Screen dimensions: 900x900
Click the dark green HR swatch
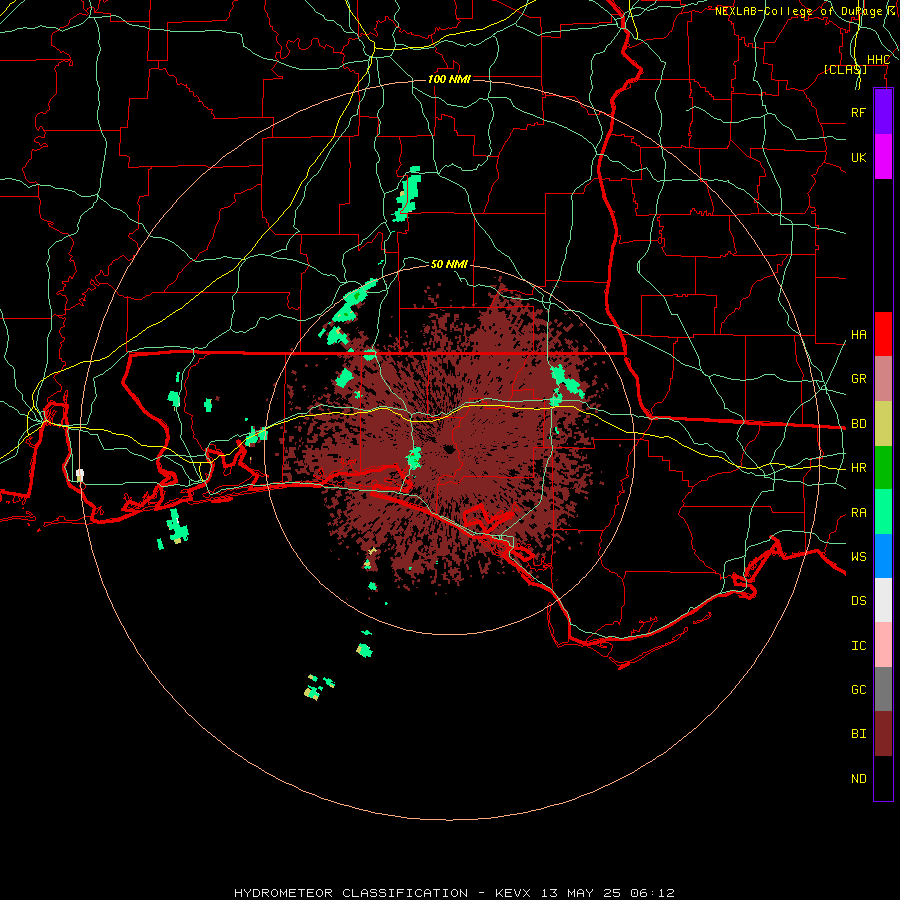pos(883,468)
